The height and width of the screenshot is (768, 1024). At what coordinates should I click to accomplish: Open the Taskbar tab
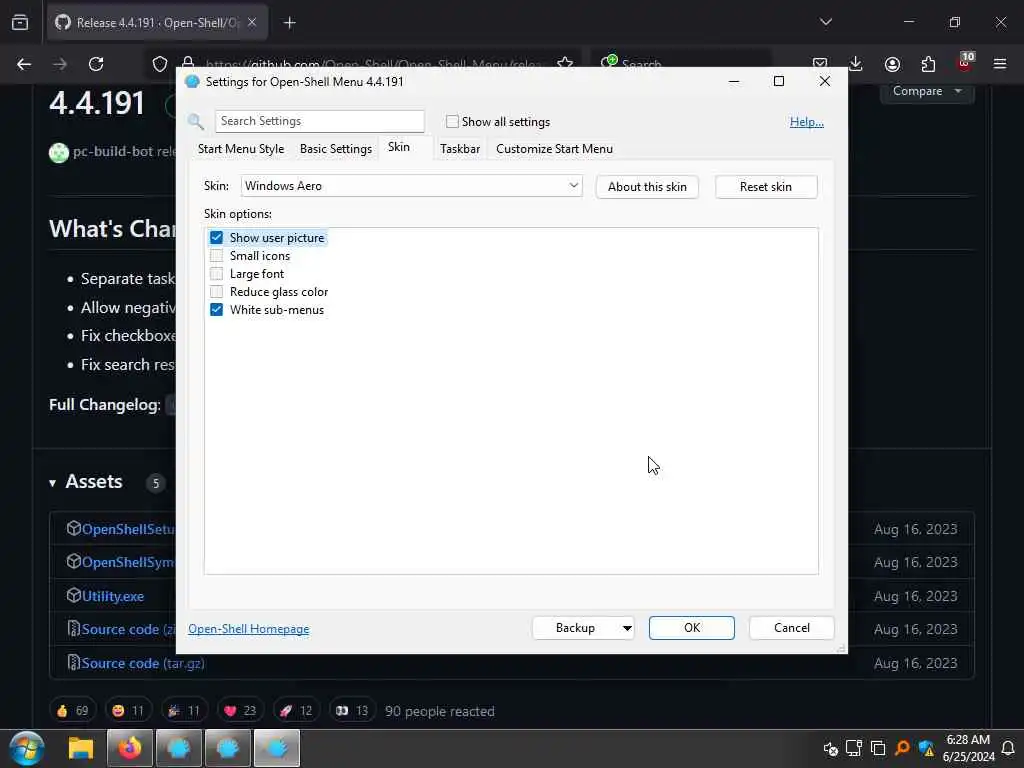460,149
